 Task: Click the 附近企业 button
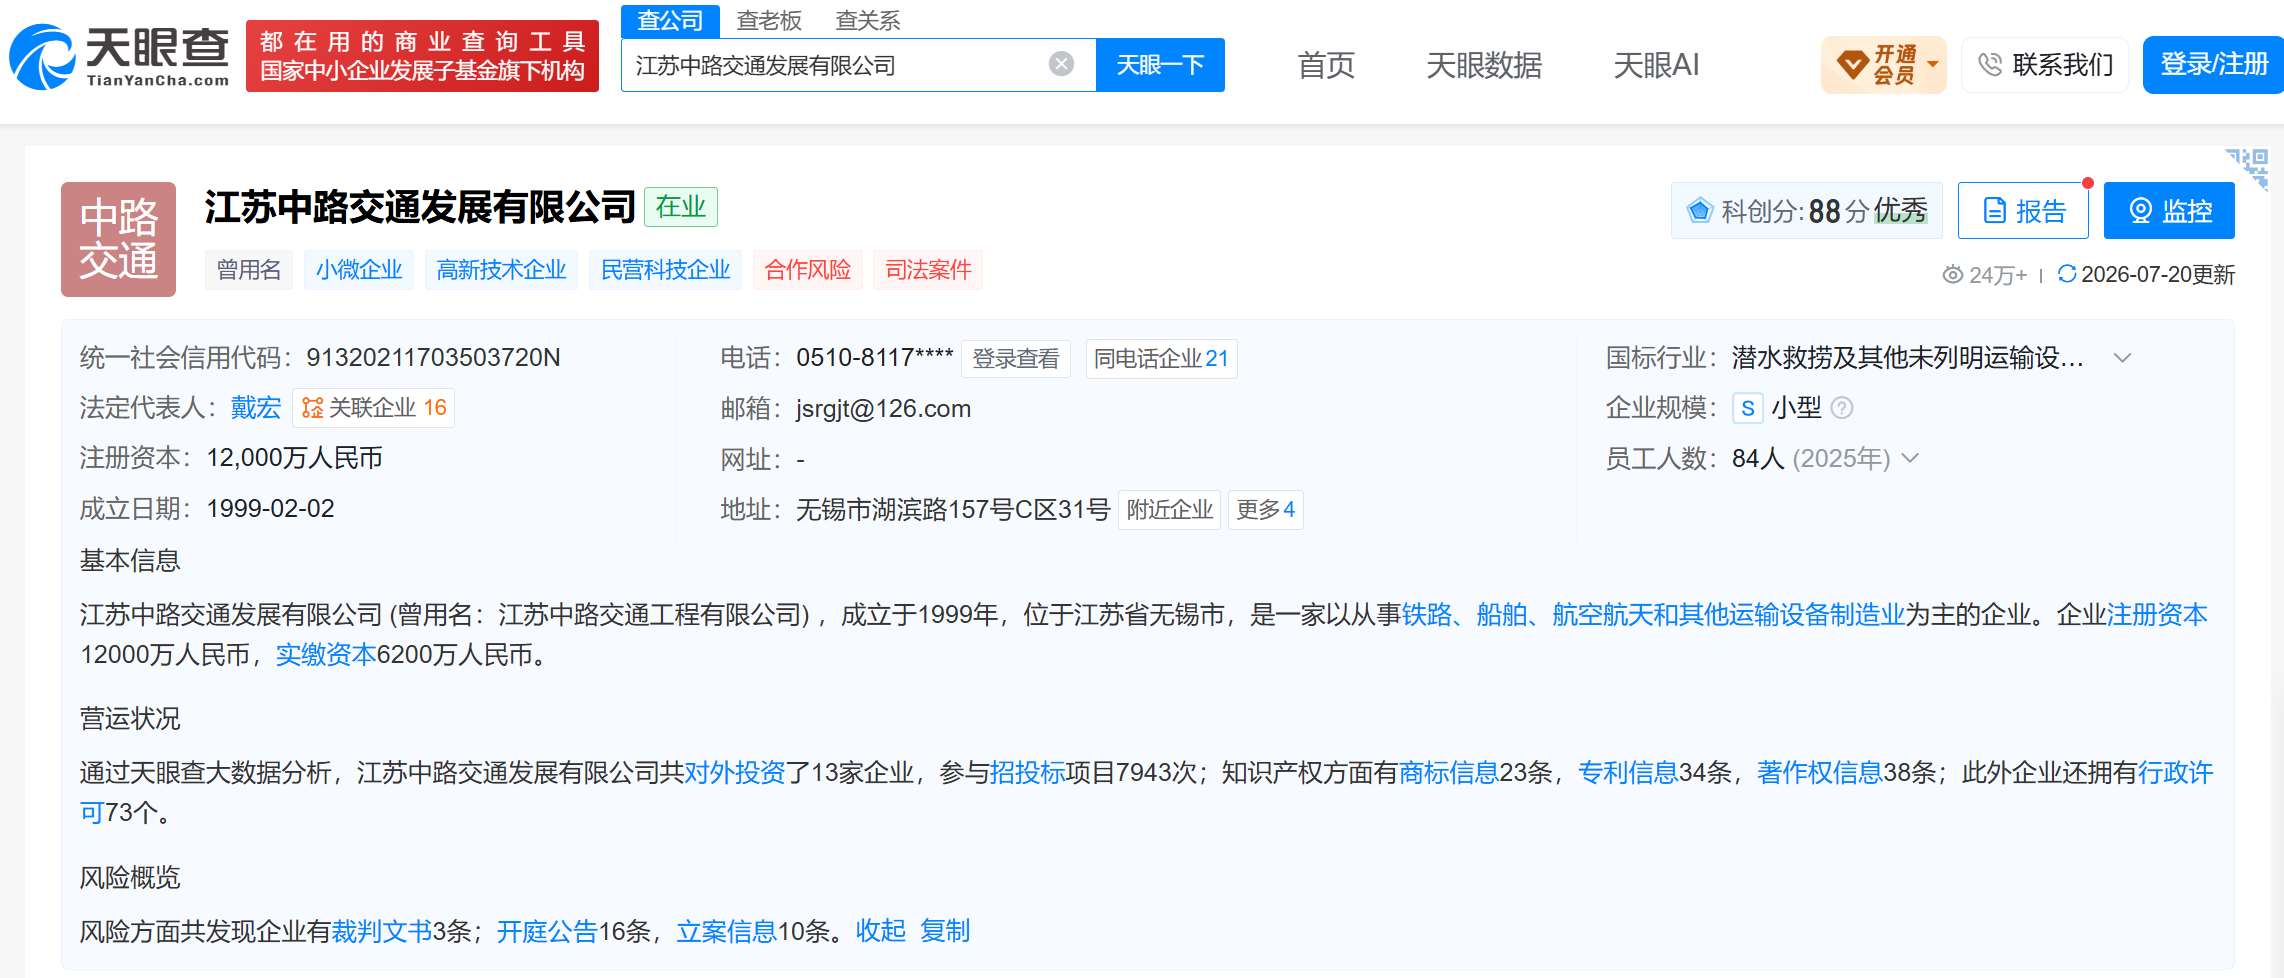click(x=1169, y=510)
